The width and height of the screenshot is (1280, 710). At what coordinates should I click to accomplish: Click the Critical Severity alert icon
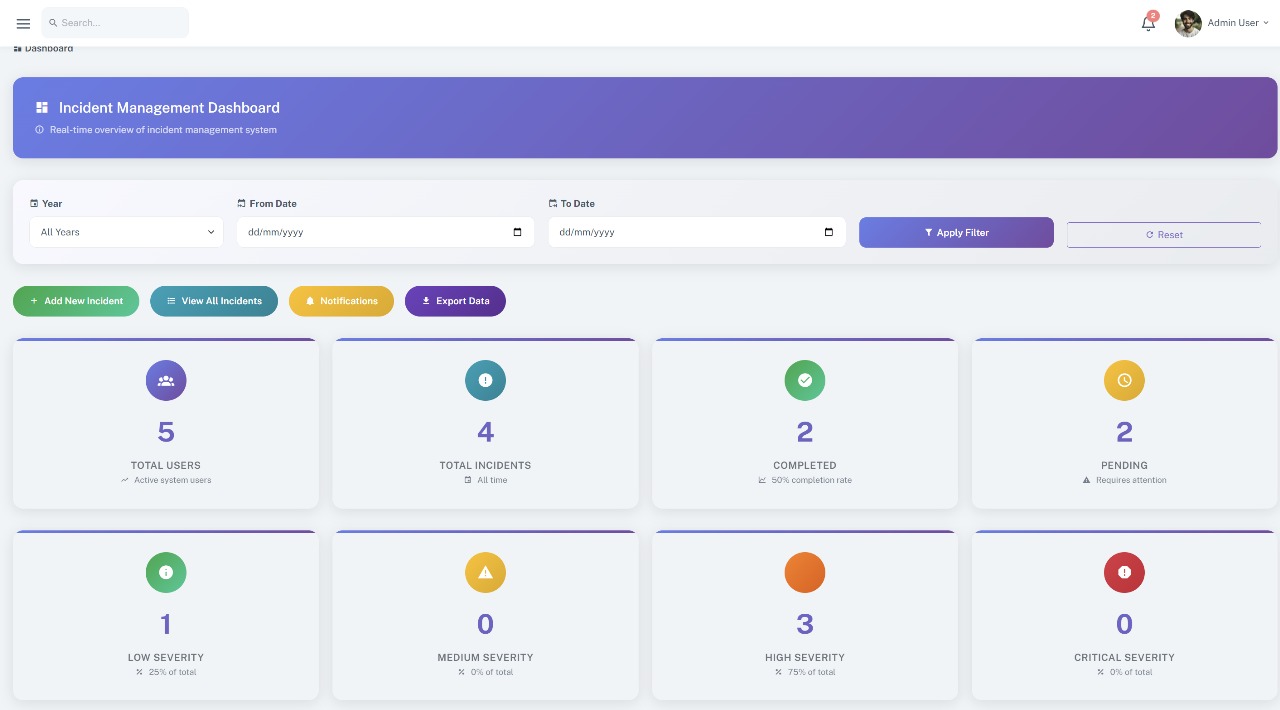coord(1124,572)
